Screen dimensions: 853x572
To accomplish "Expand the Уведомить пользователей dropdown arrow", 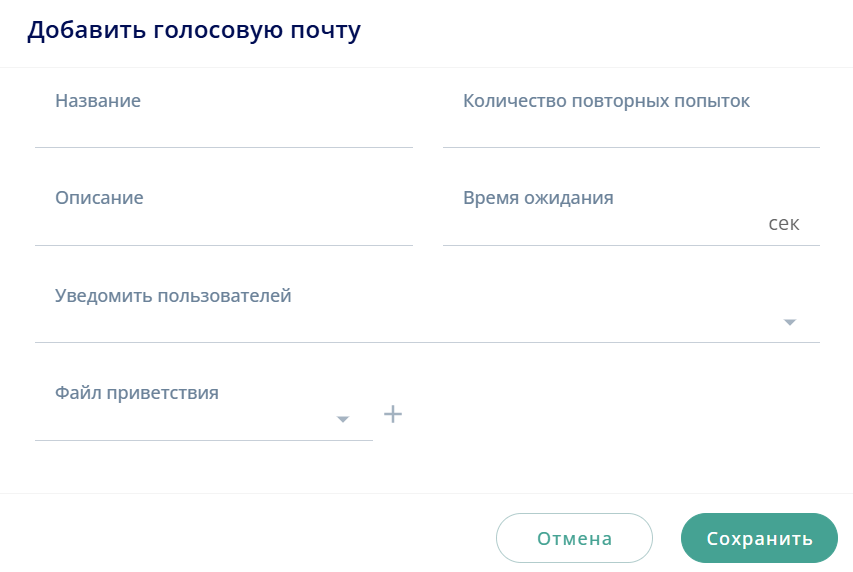I will pyautogui.click(x=789, y=322).
